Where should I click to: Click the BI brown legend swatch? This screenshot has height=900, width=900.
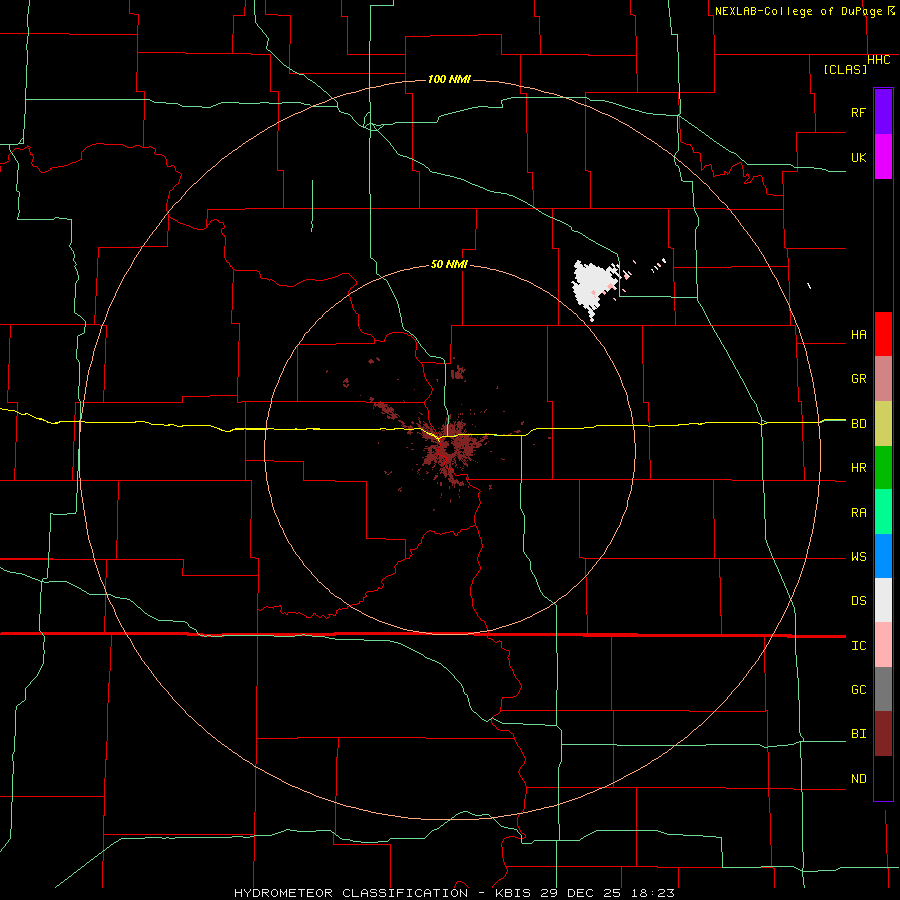[883, 734]
